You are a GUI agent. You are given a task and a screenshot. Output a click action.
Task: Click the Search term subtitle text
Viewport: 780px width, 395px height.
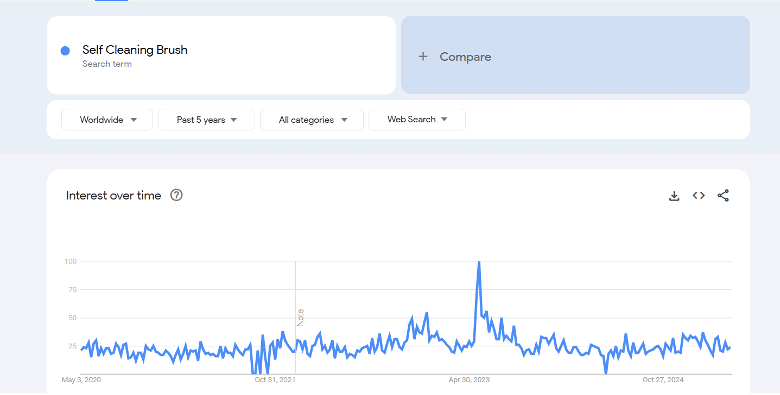[x=107, y=64]
